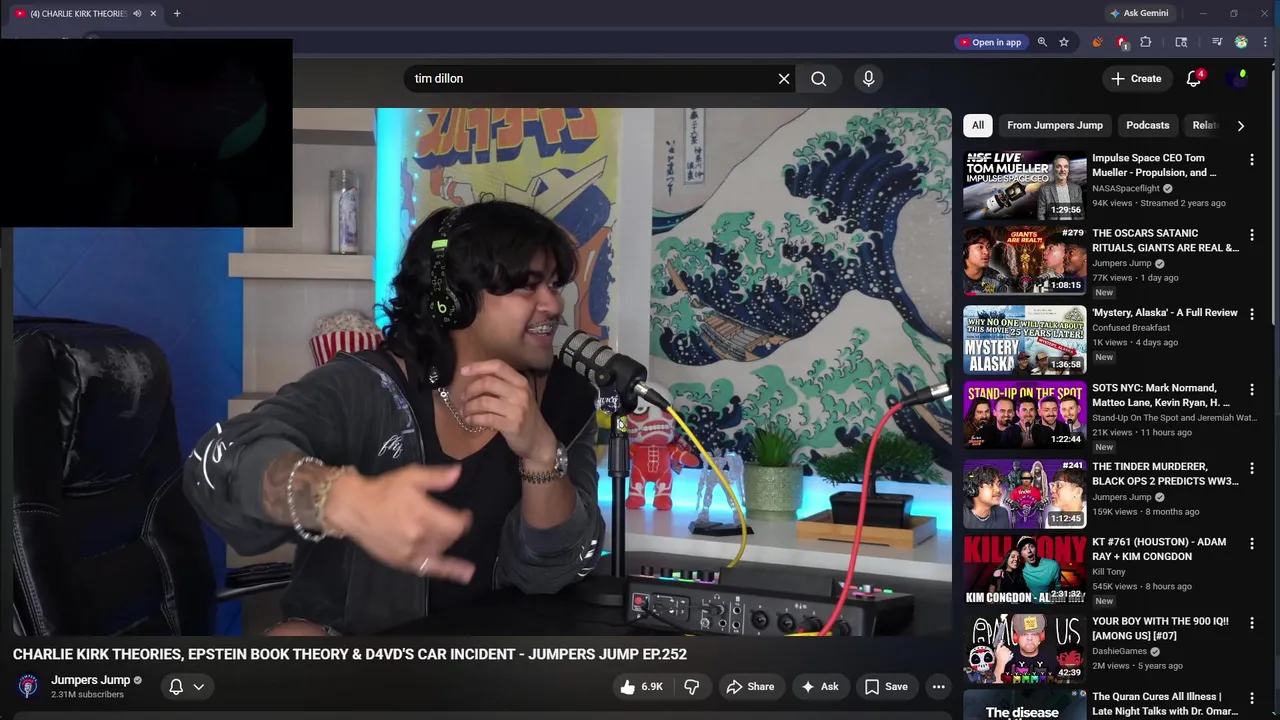Select the partially shown Related chip
This screenshot has width=1280, height=720.
pyautogui.click(x=1204, y=125)
